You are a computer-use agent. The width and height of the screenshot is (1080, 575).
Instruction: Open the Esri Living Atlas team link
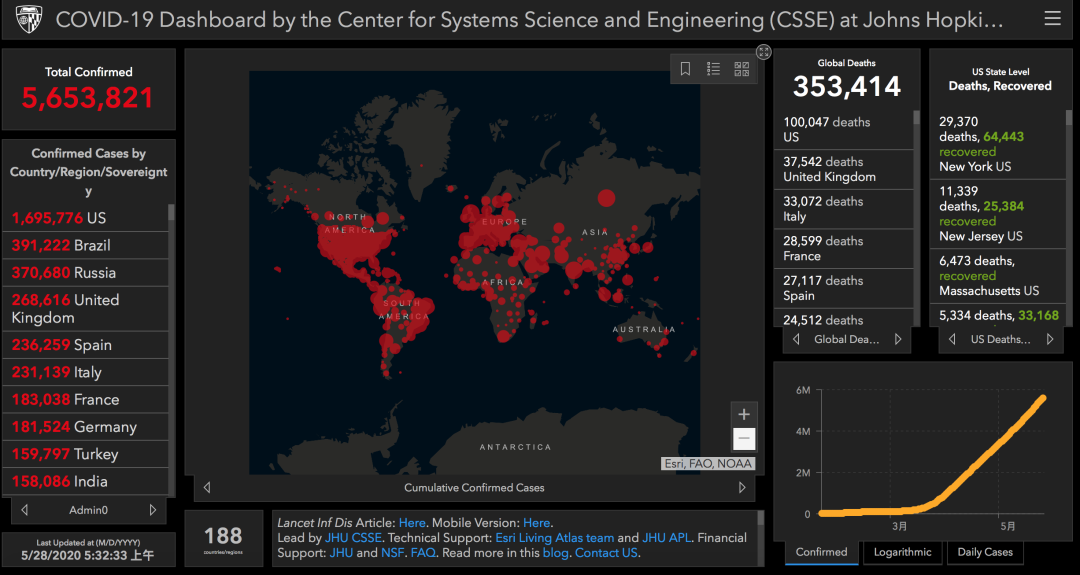(x=554, y=538)
